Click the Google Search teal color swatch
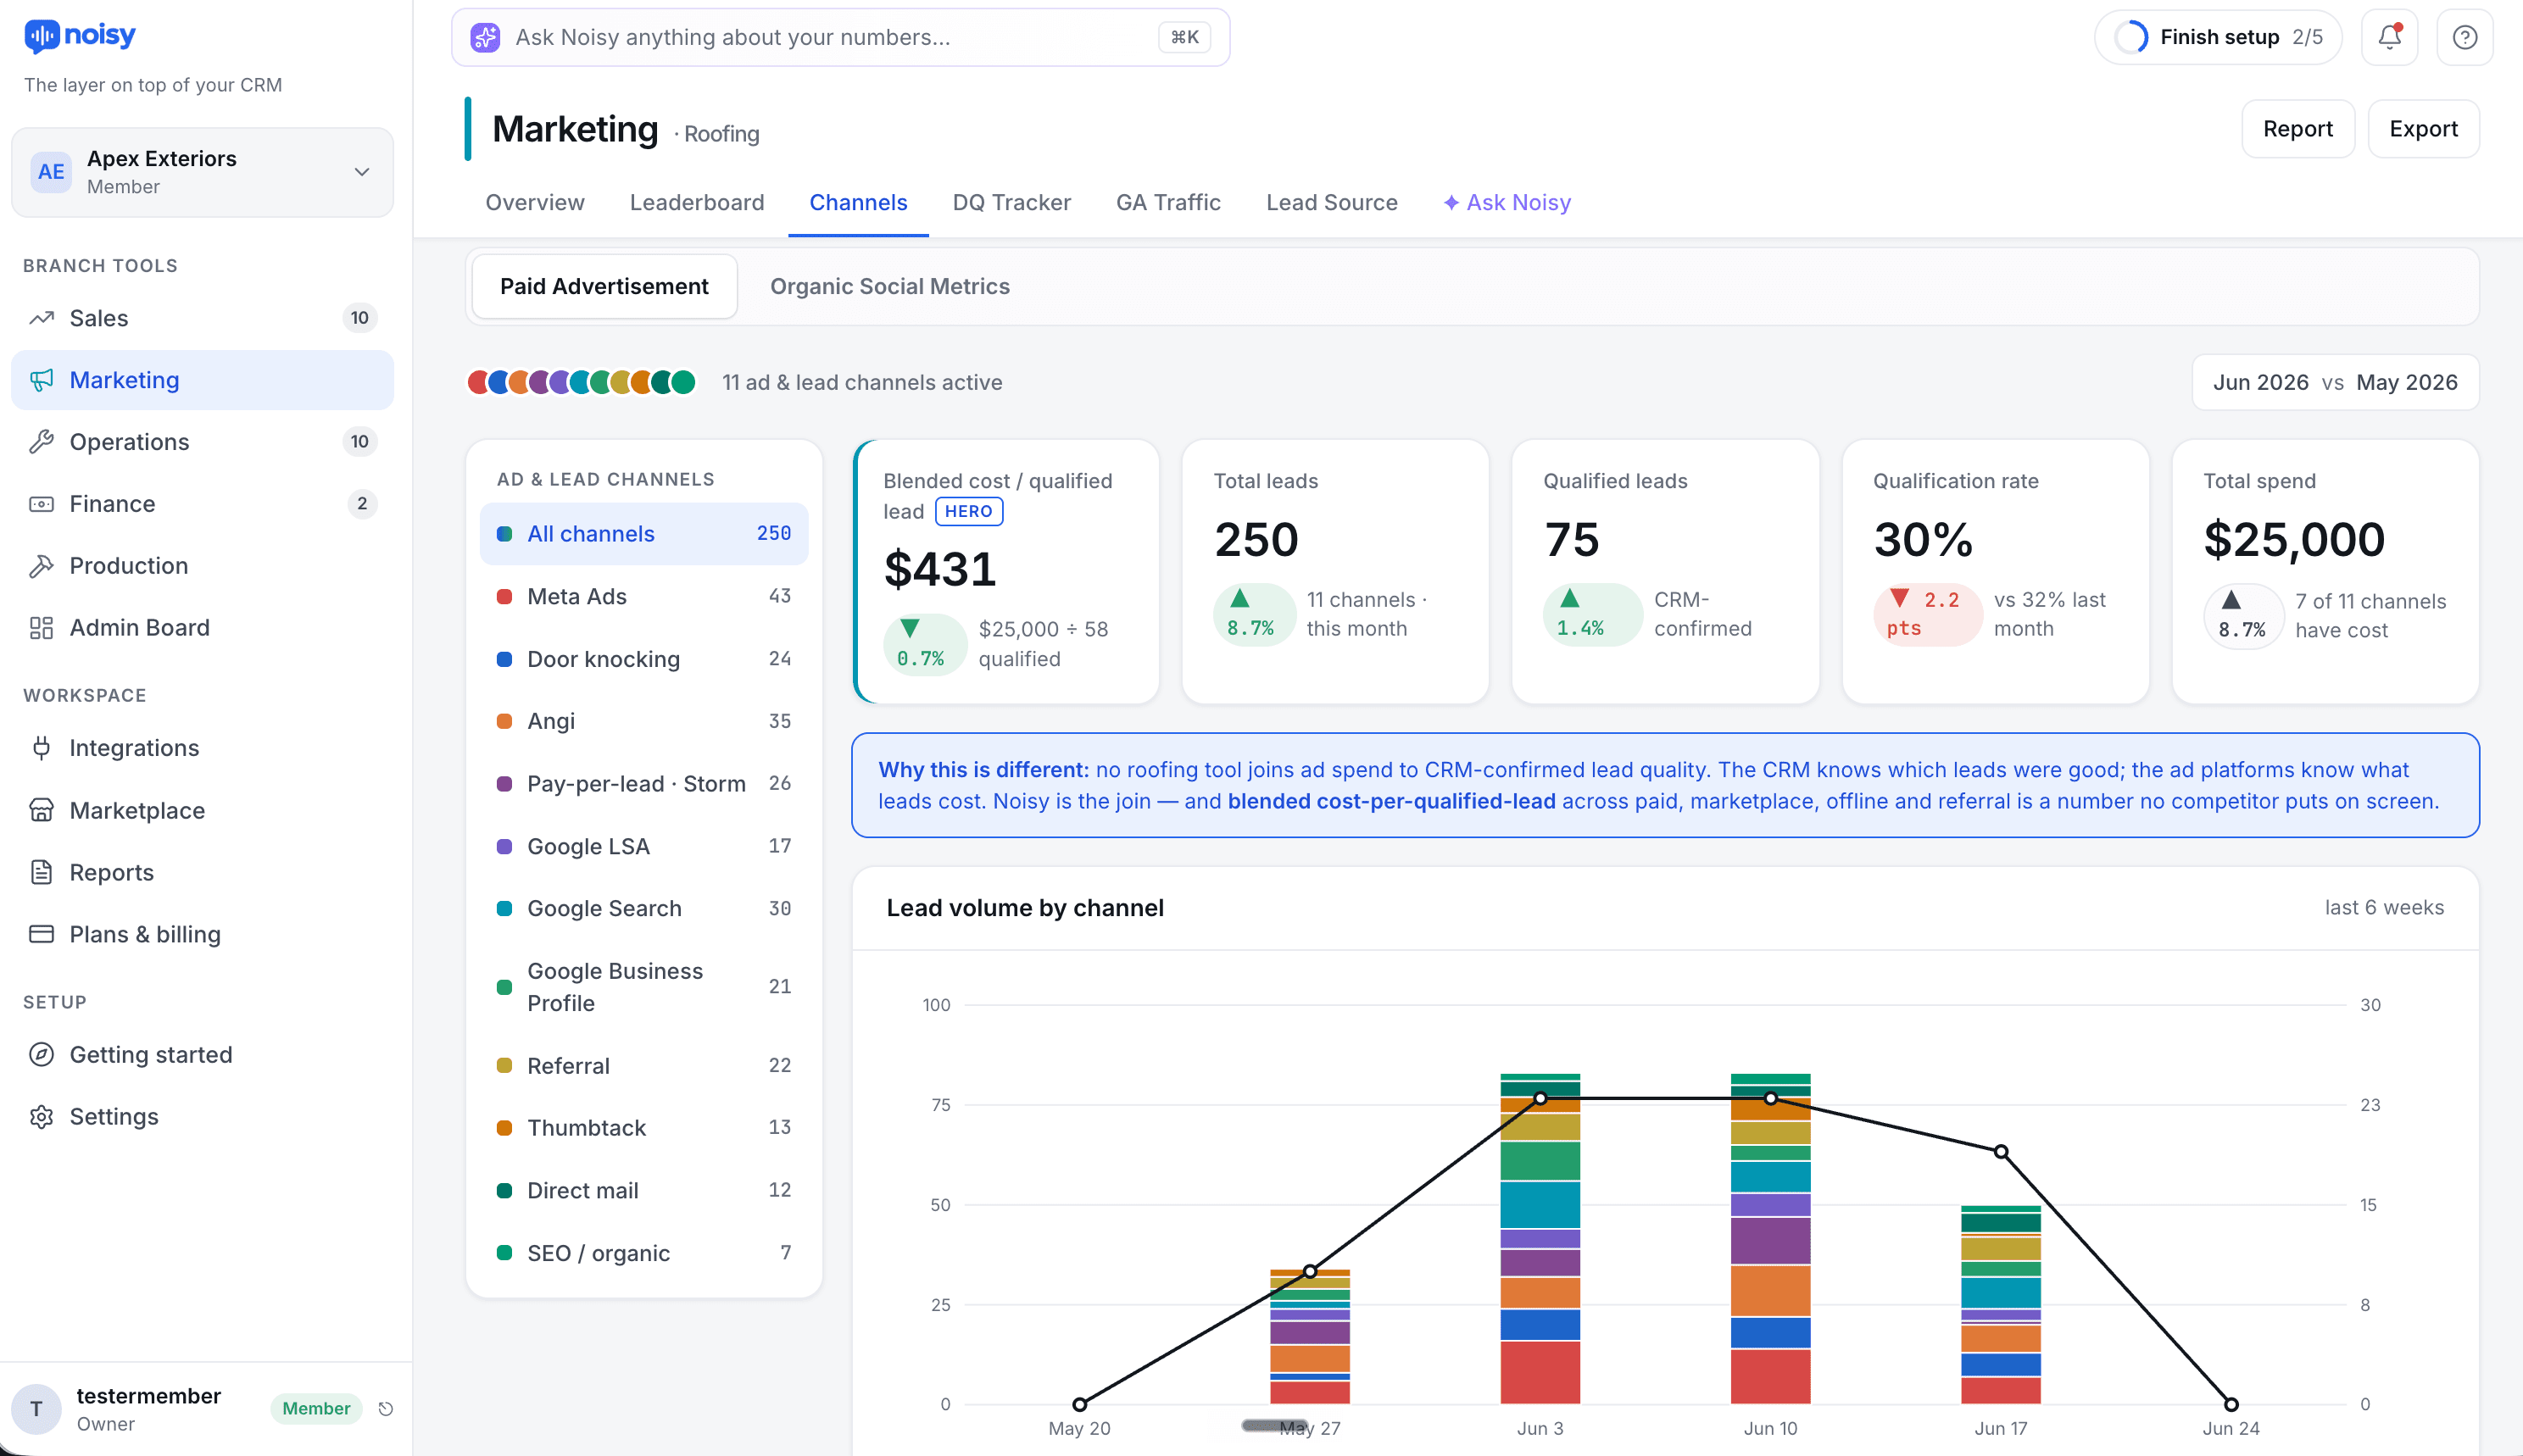This screenshot has width=2523, height=1456. (505, 909)
